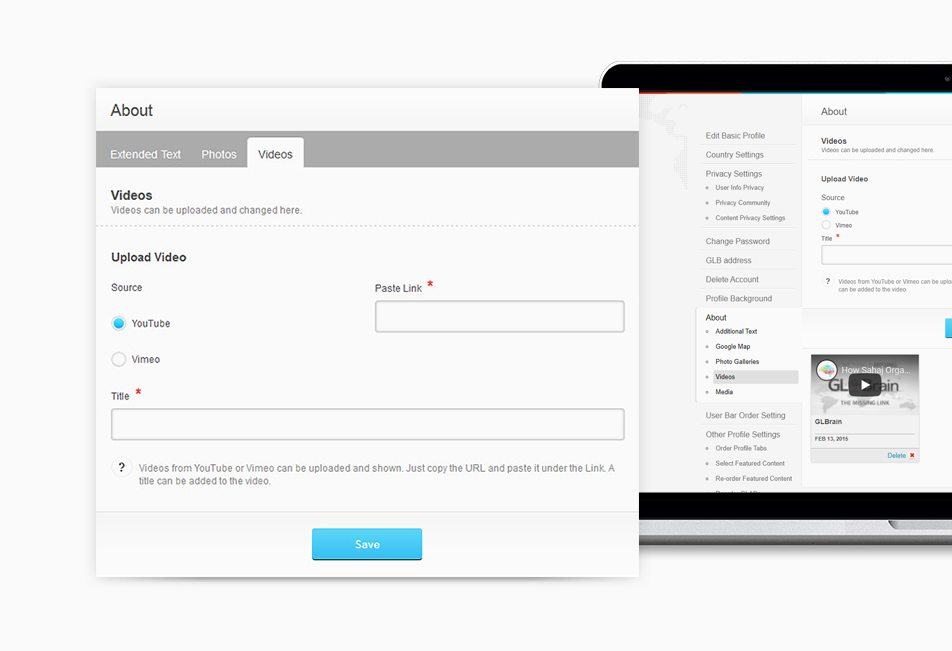Select YouTube as video source
Screen dimensions: 952x651
[119, 323]
